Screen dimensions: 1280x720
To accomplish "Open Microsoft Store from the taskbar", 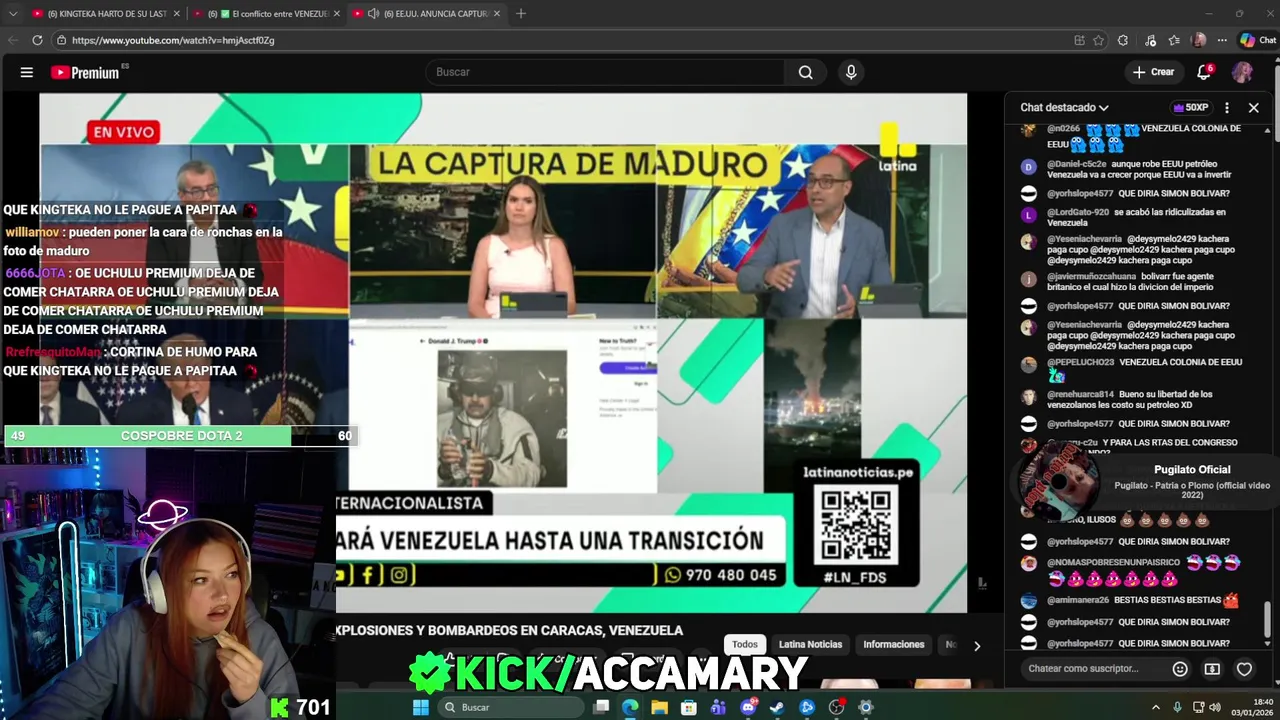I will (x=689, y=707).
